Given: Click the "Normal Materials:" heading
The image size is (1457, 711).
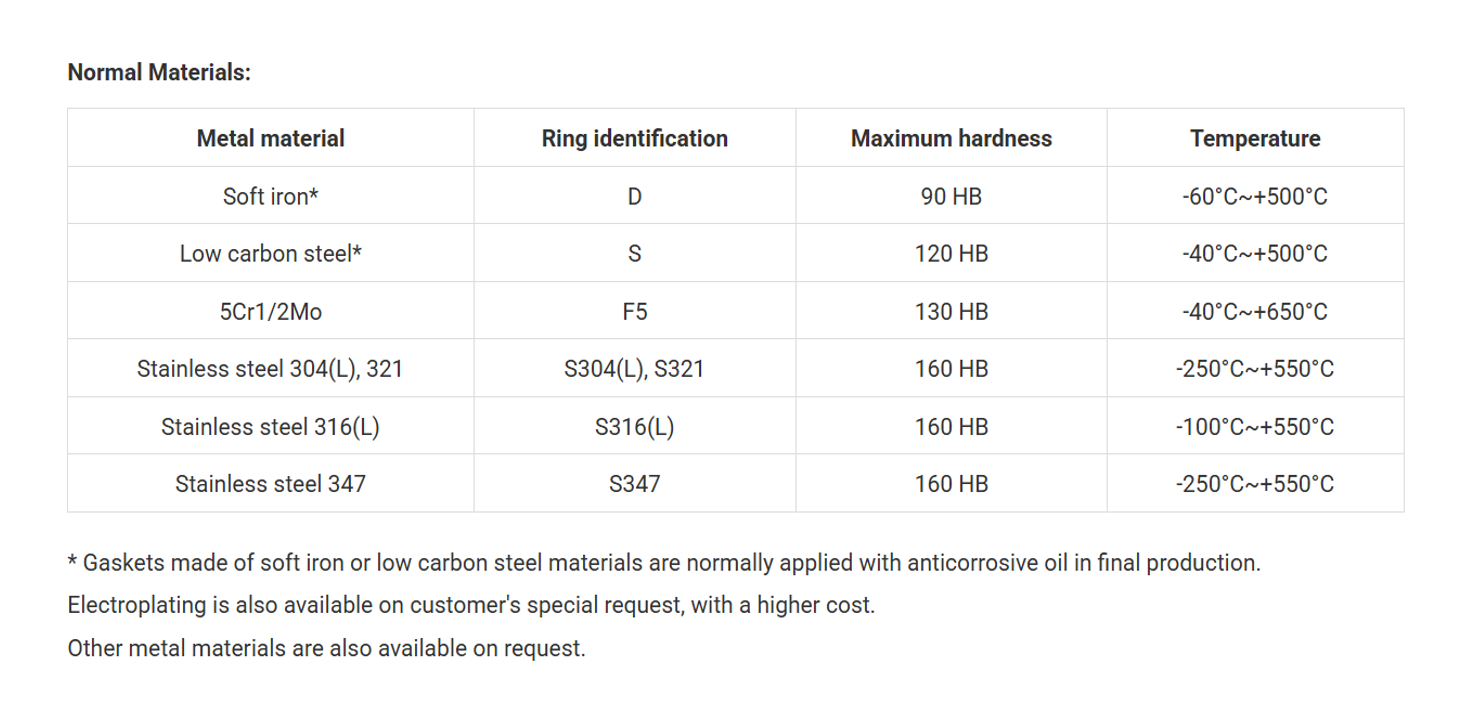Looking at the screenshot, I should (x=159, y=73).
